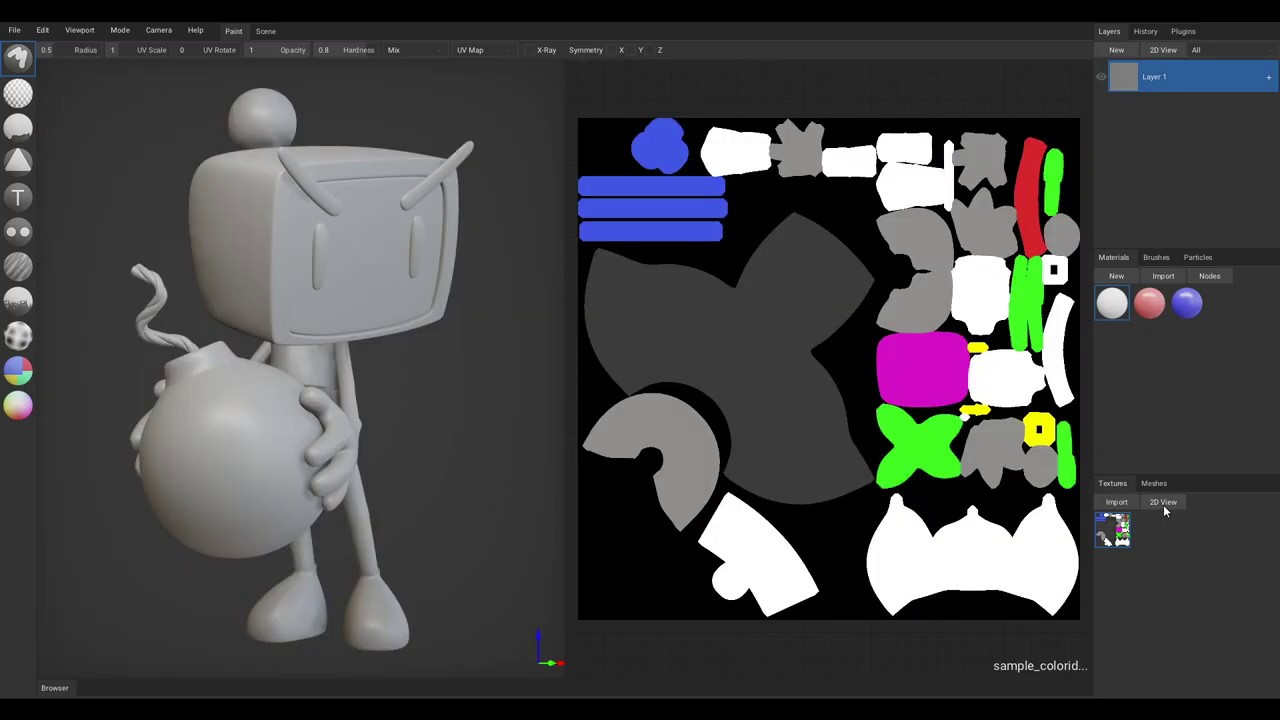The width and height of the screenshot is (1280, 720).
Task: Choose the Fill tool
Action: pos(18,127)
